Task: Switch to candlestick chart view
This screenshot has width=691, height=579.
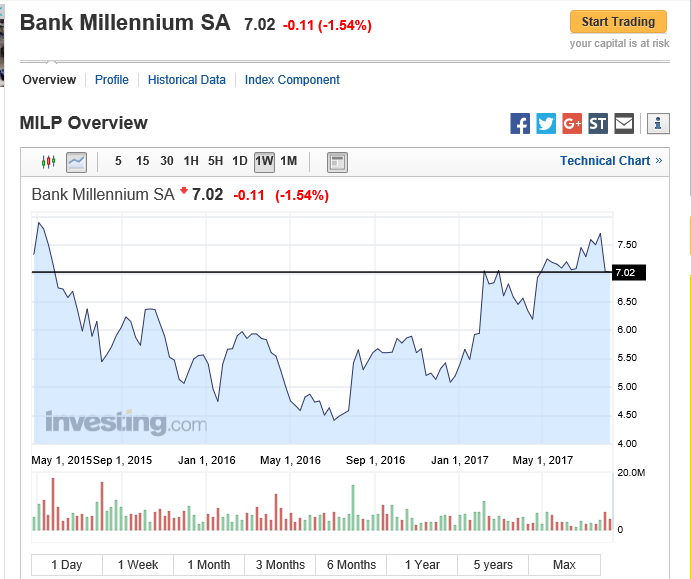Action: tap(48, 162)
